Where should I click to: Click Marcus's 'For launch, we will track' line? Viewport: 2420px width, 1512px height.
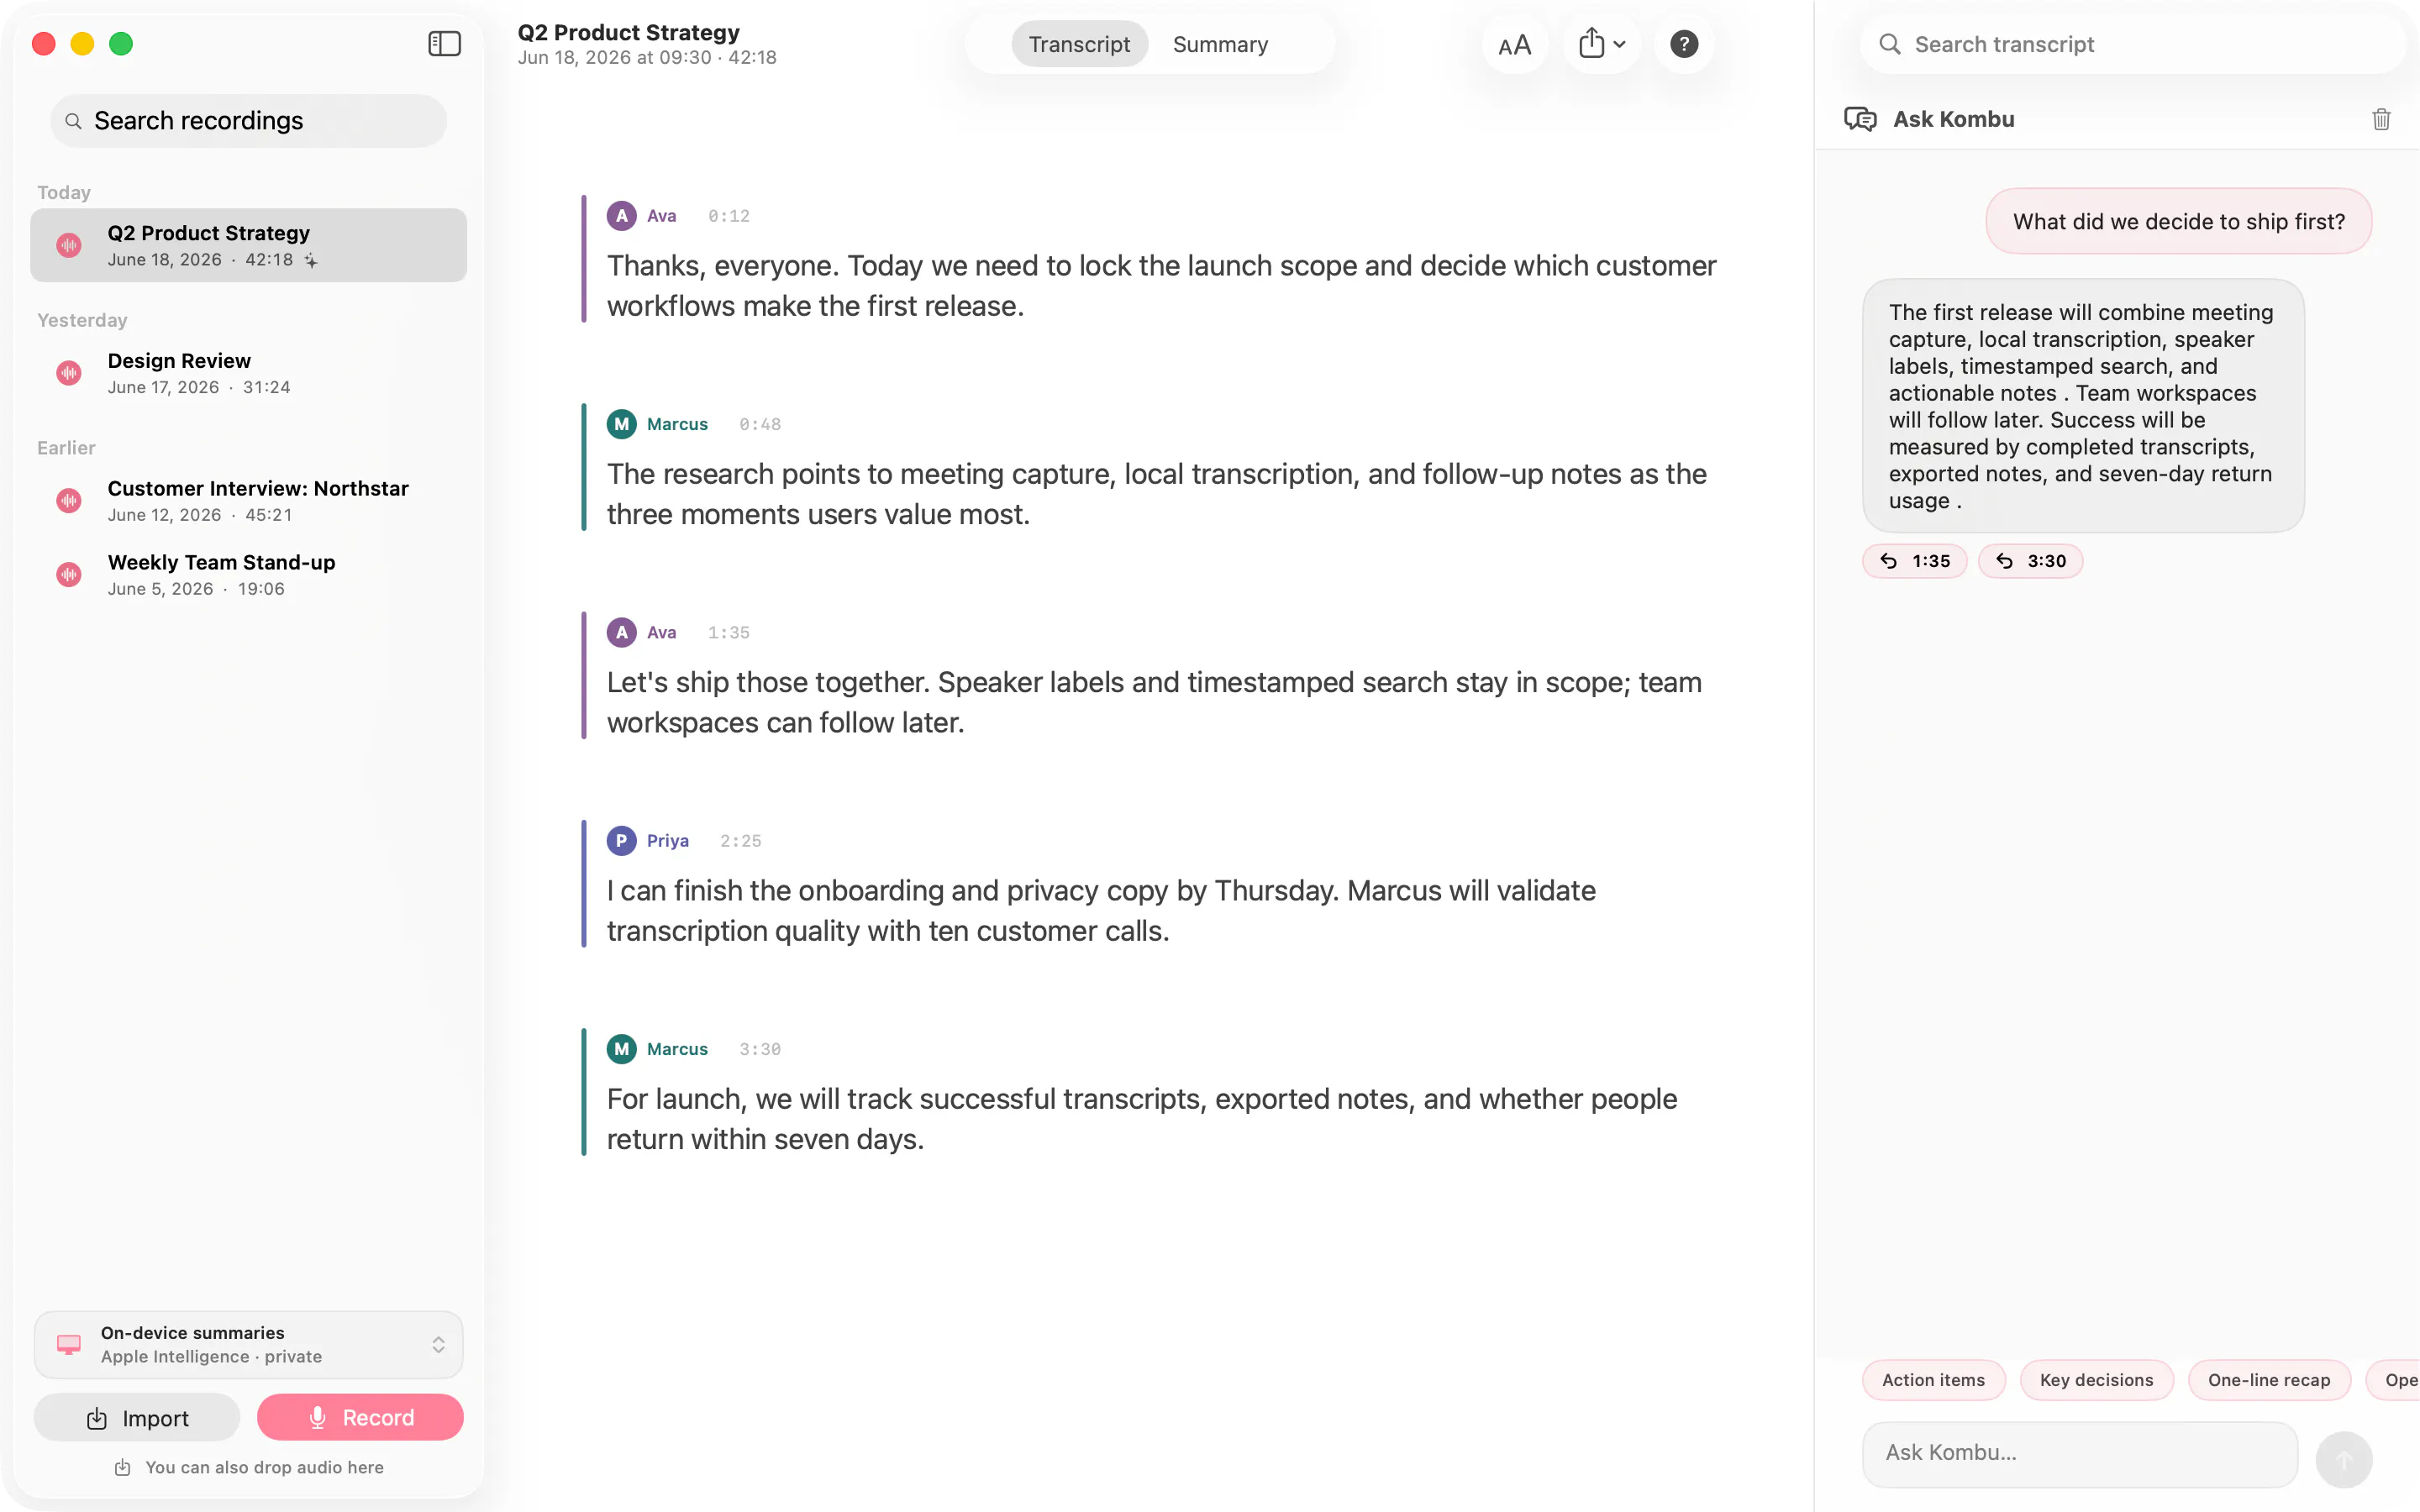coord(1141,1118)
